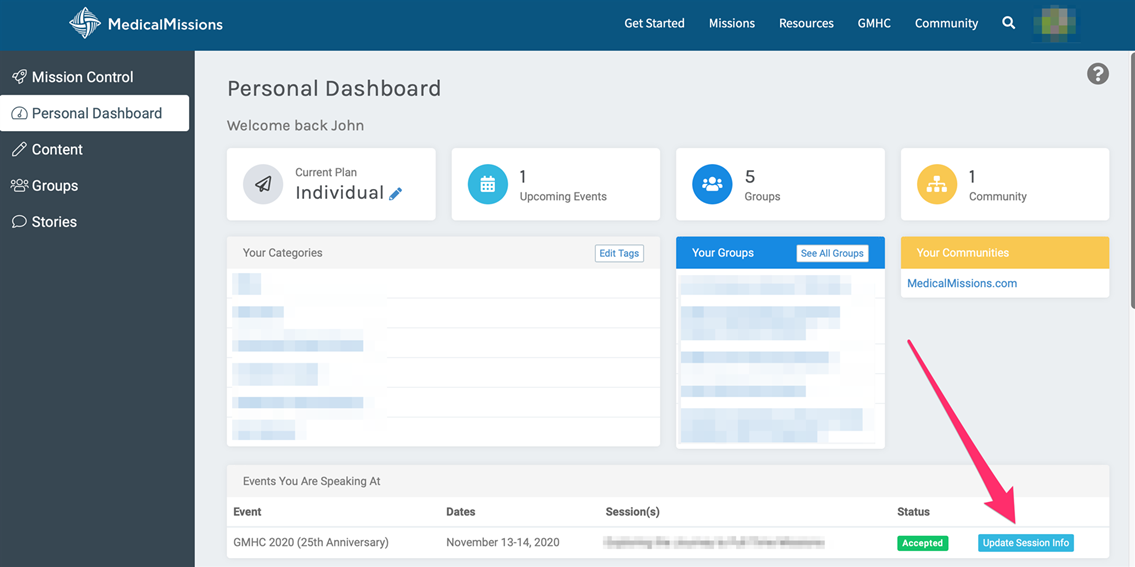Click the MedicalMissions logo

146,23
